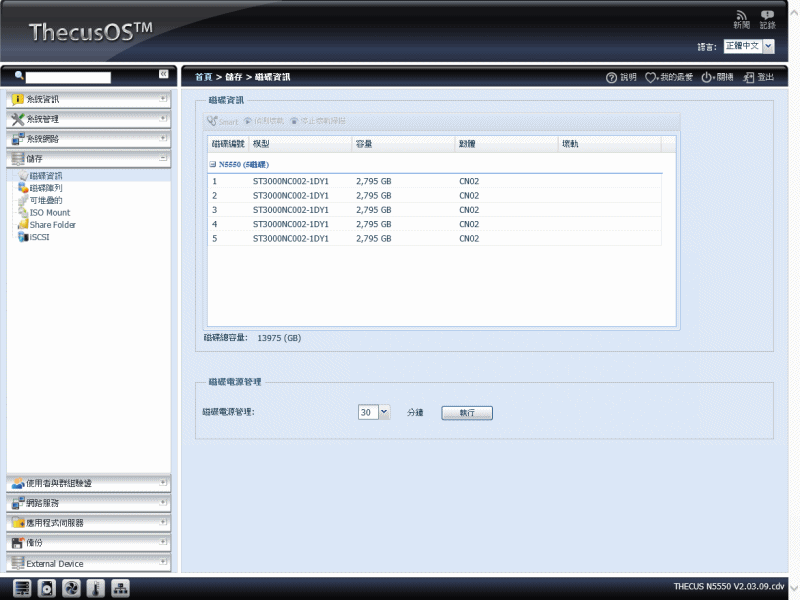The image size is (800, 600).
Task: Click the search magnifier icon
Action: tap(19, 76)
